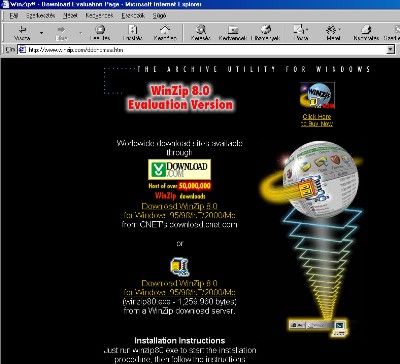Click the Back (Vissza) arrow icon
Image resolution: width=400 pixels, height=364 pixels.
23,30
